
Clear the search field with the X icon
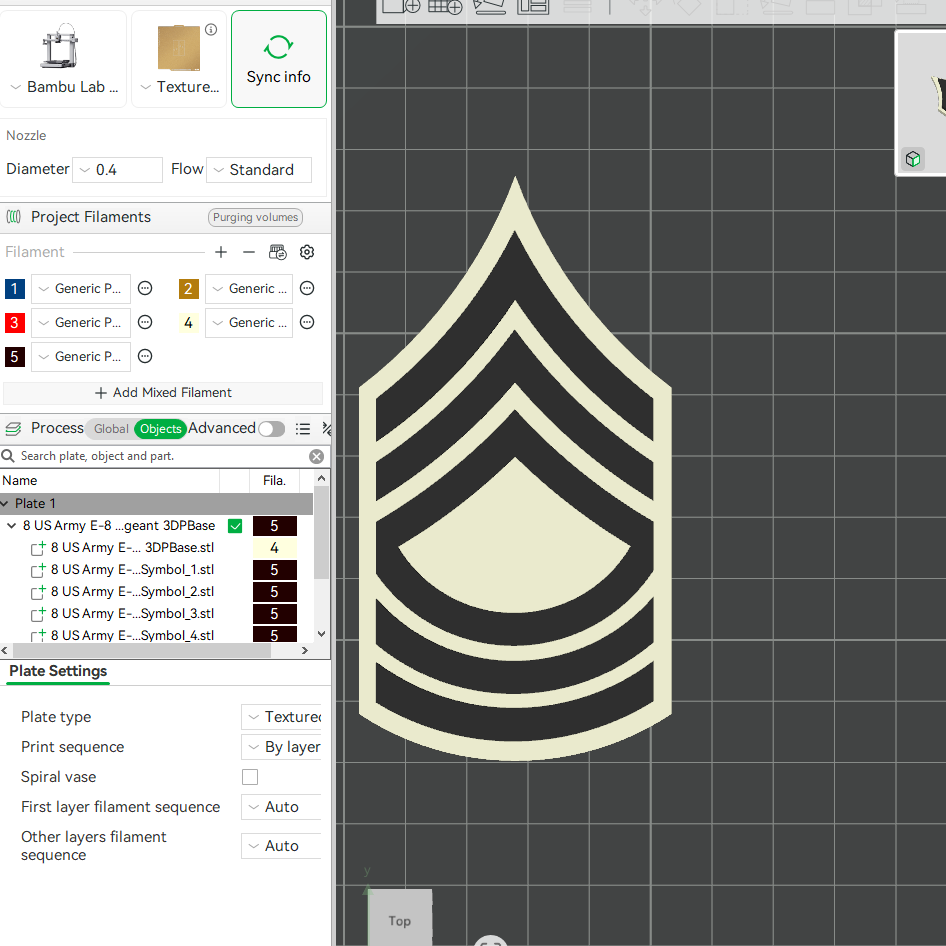coord(316,457)
